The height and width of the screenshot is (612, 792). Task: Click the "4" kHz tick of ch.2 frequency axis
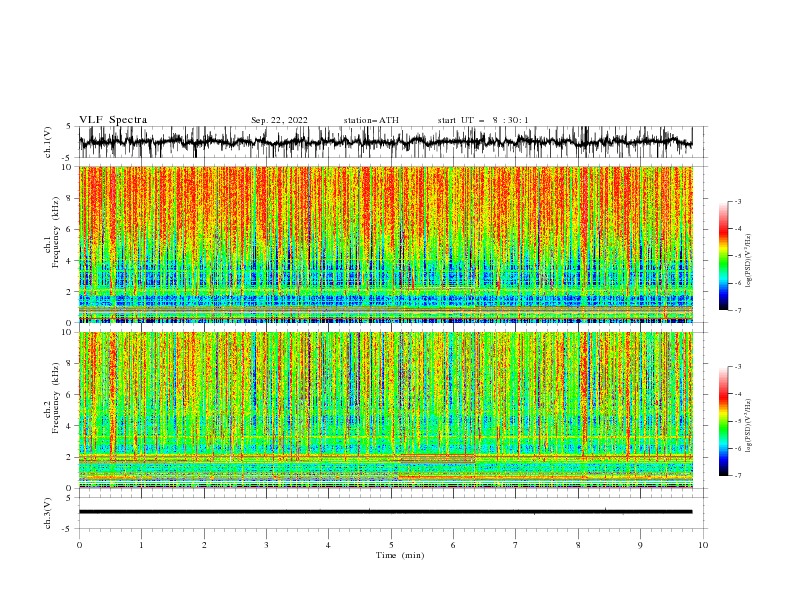(70, 426)
